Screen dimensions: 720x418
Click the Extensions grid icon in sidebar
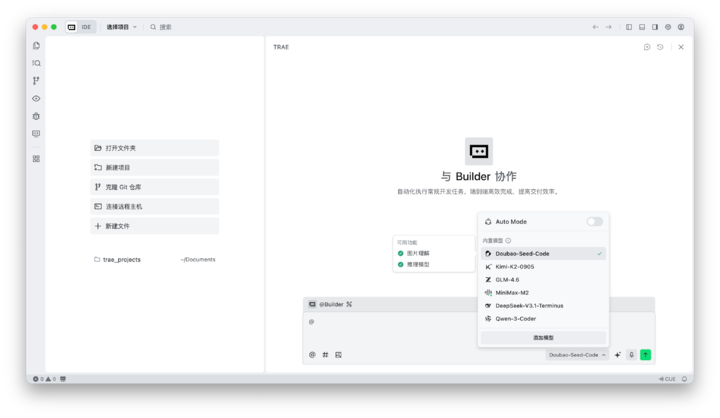[36, 159]
